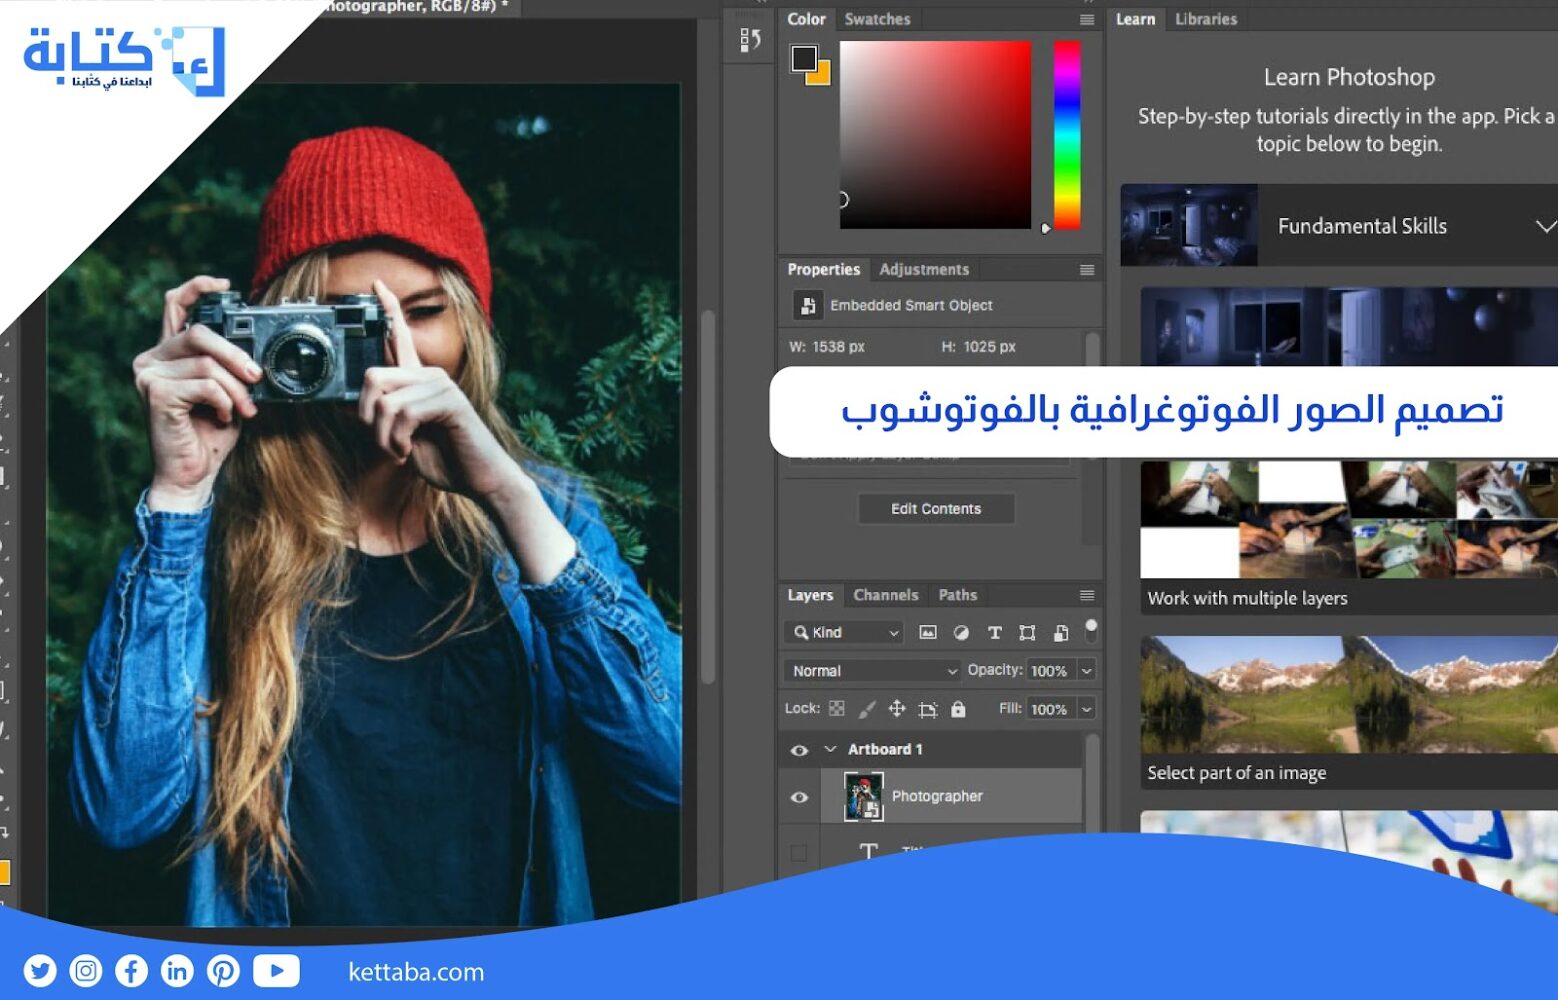
Task: Click the Ketaba logo in the corner
Action: tap(125, 60)
